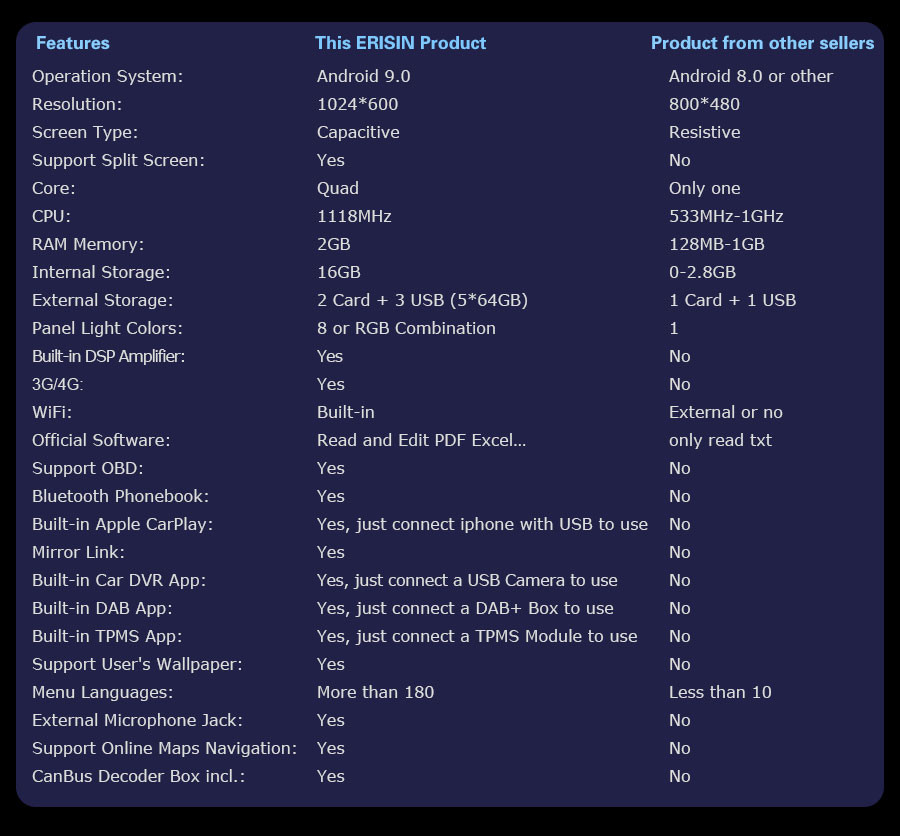Select the More than 180 languages value
This screenshot has width=900, height=836.
pyautogui.click(x=375, y=692)
